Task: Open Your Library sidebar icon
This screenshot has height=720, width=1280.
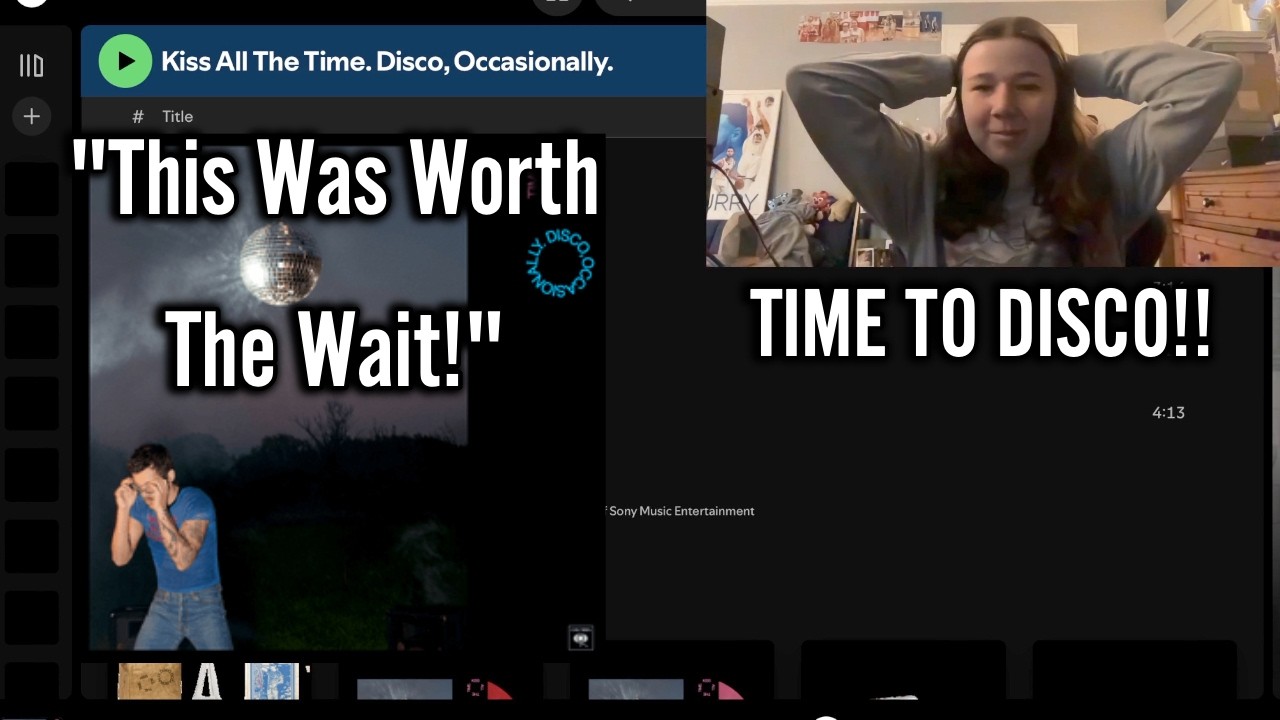Action: pos(32,66)
